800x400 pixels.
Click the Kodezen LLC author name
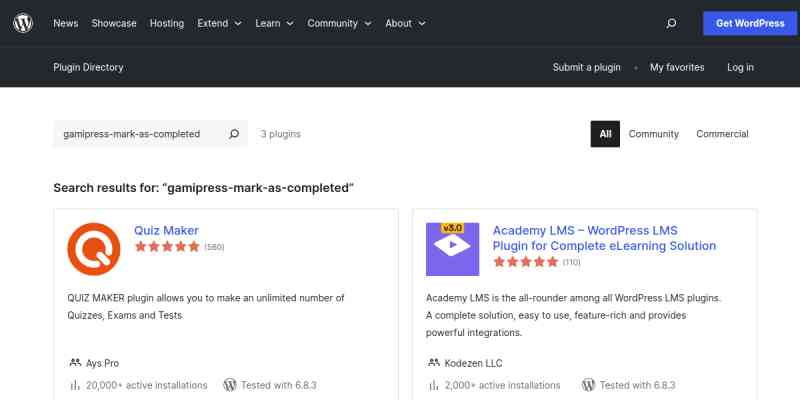pyautogui.click(x=473, y=363)
